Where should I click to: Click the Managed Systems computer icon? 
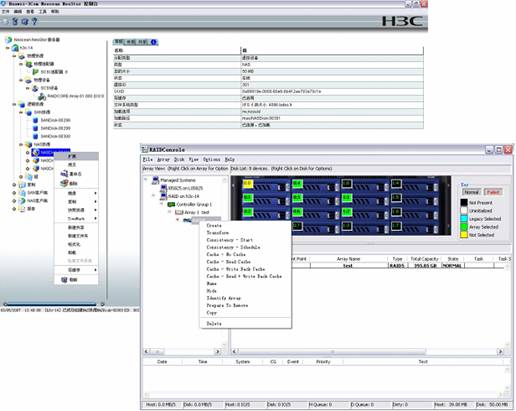point(155,180)
